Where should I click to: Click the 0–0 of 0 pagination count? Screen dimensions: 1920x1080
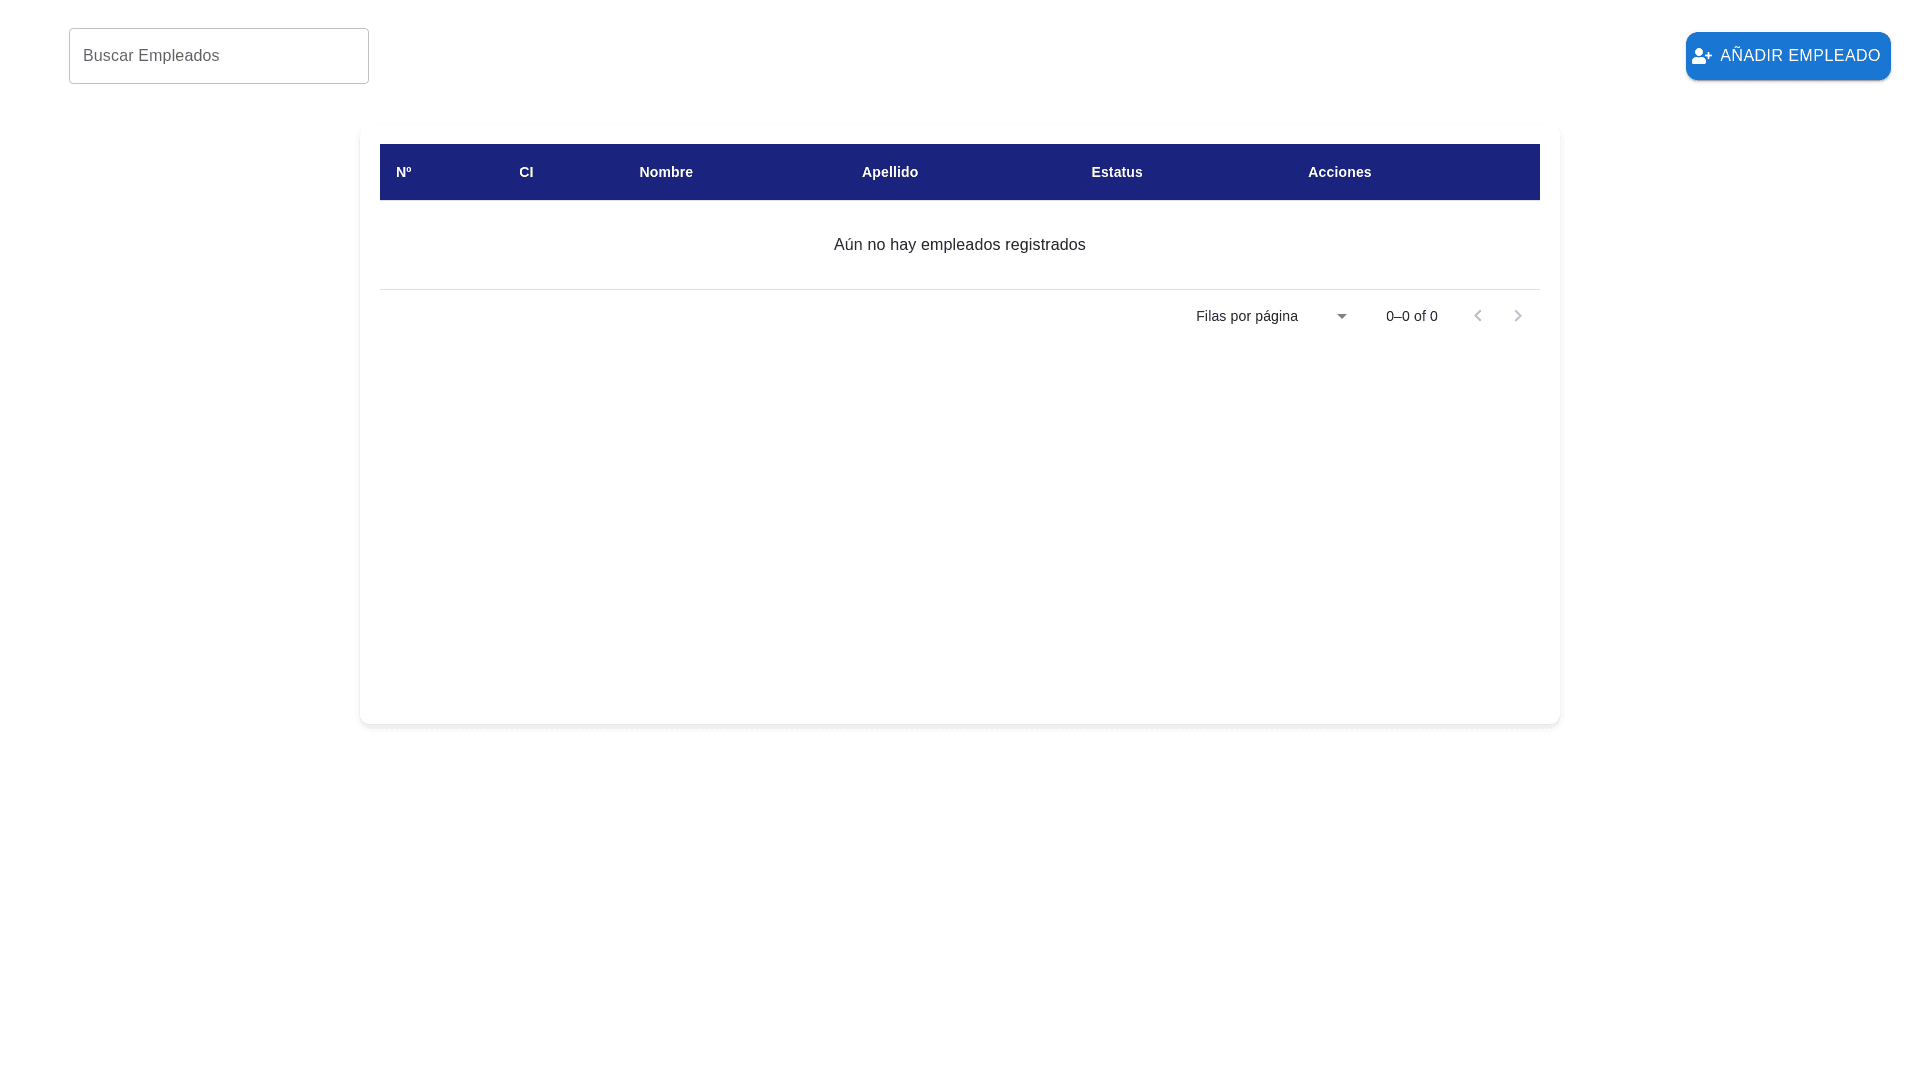click(x=1411, y=316)
